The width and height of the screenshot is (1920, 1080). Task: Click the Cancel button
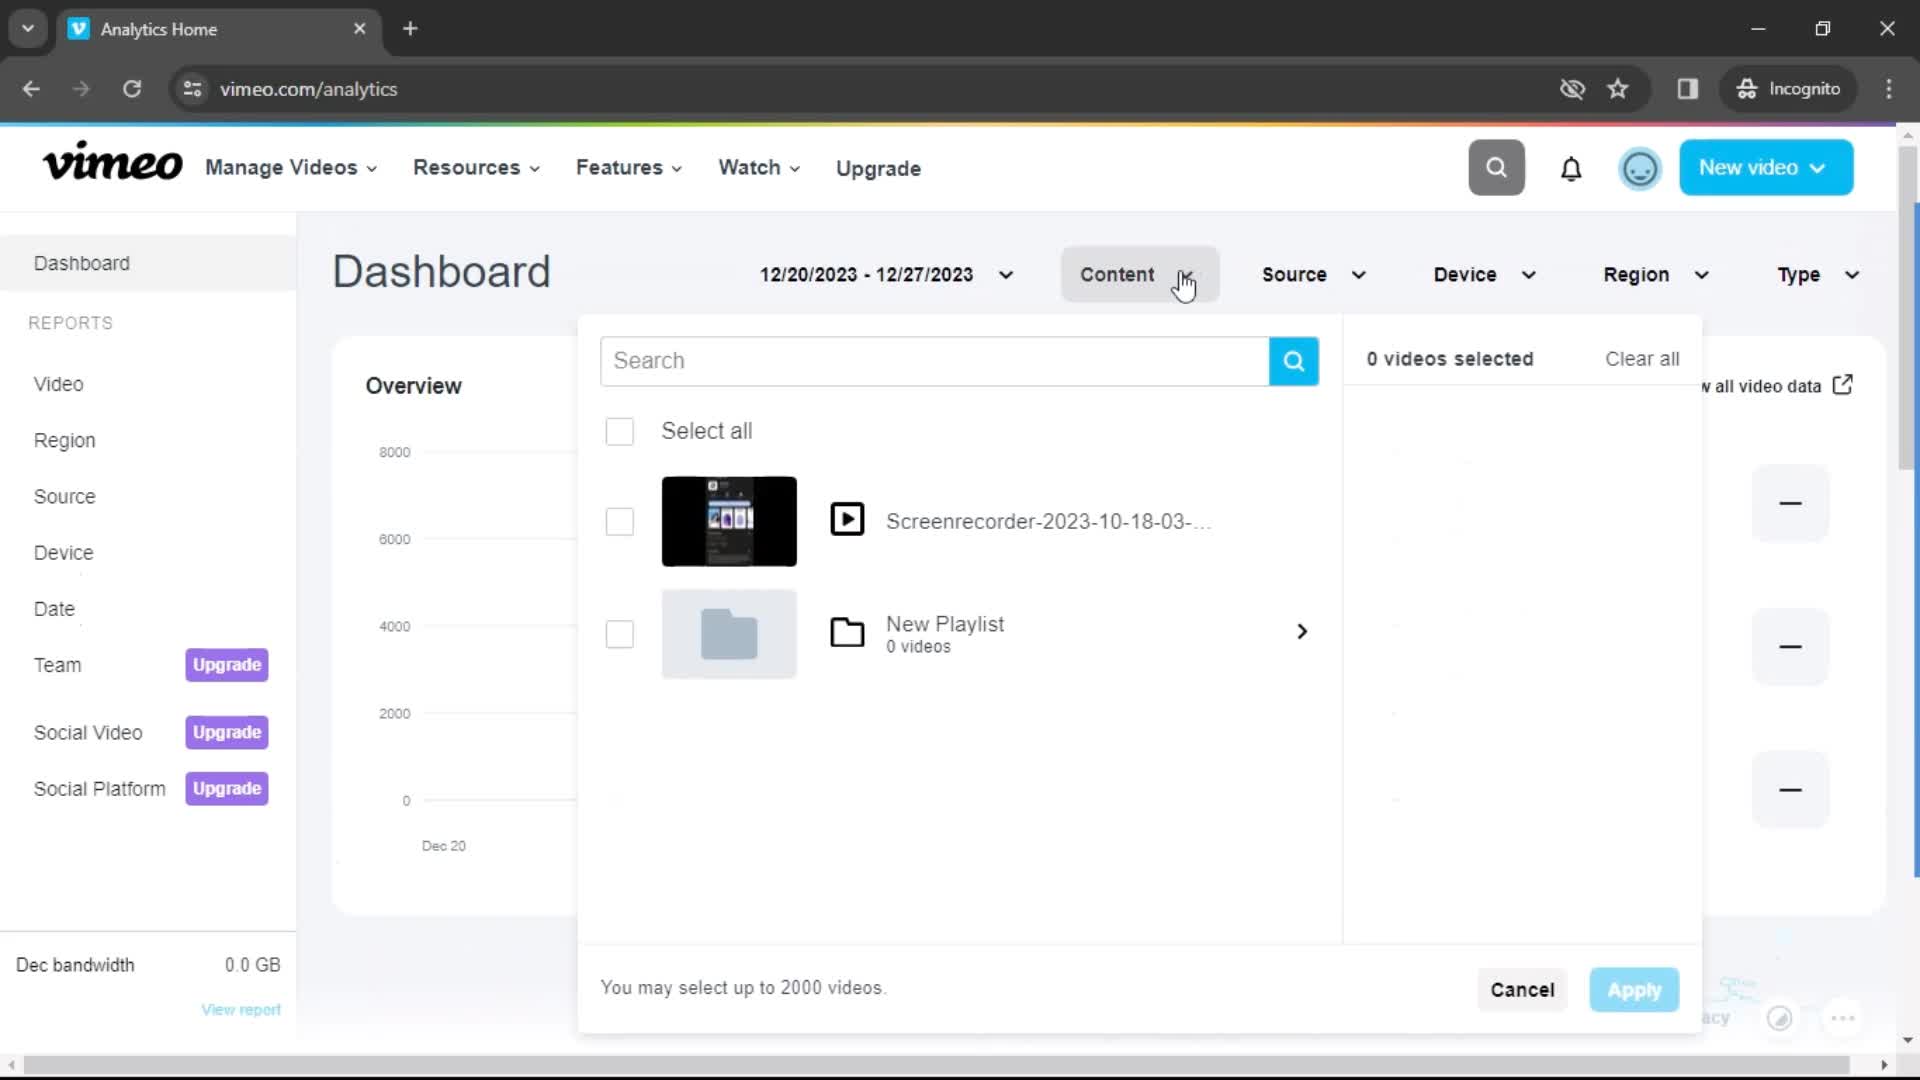[x=1523, y=989]
